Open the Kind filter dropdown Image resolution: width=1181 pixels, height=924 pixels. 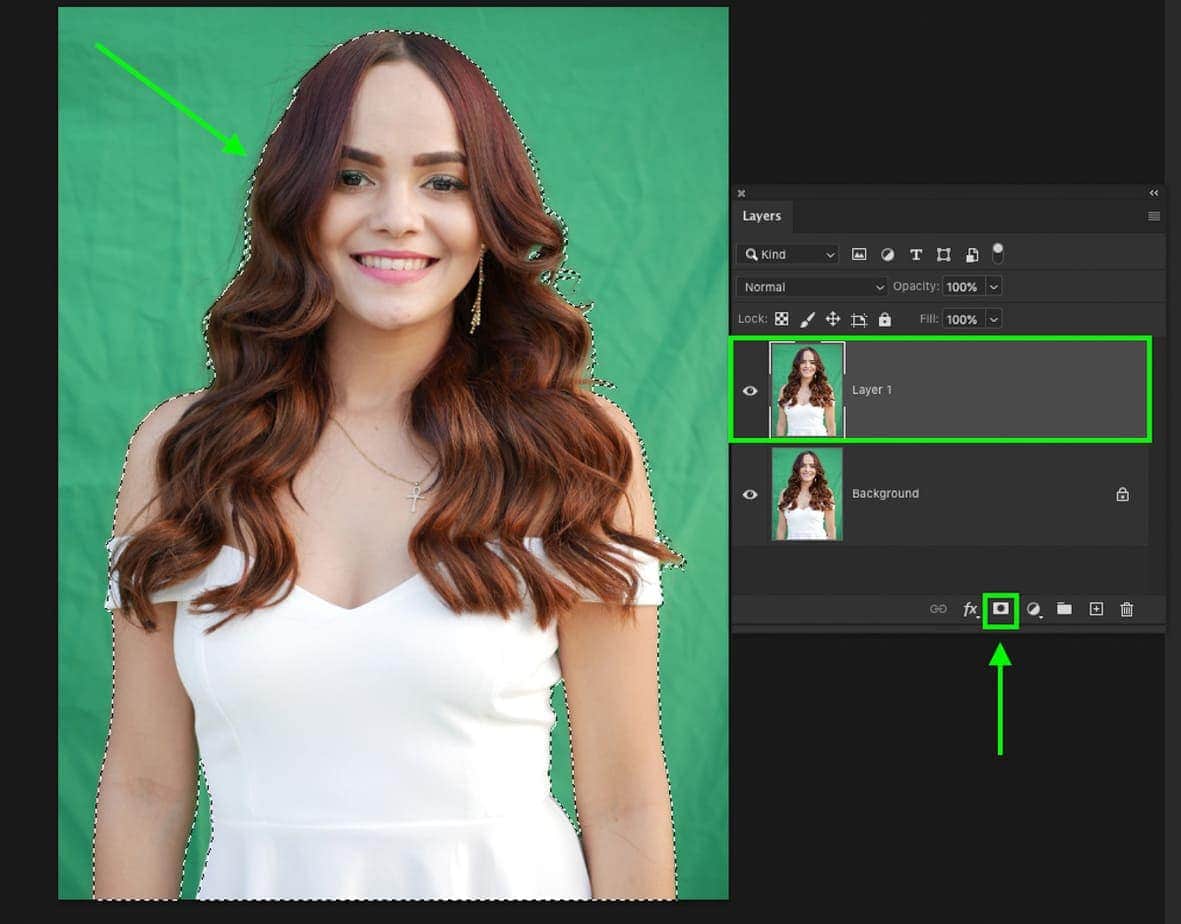(x=788, y=255)
